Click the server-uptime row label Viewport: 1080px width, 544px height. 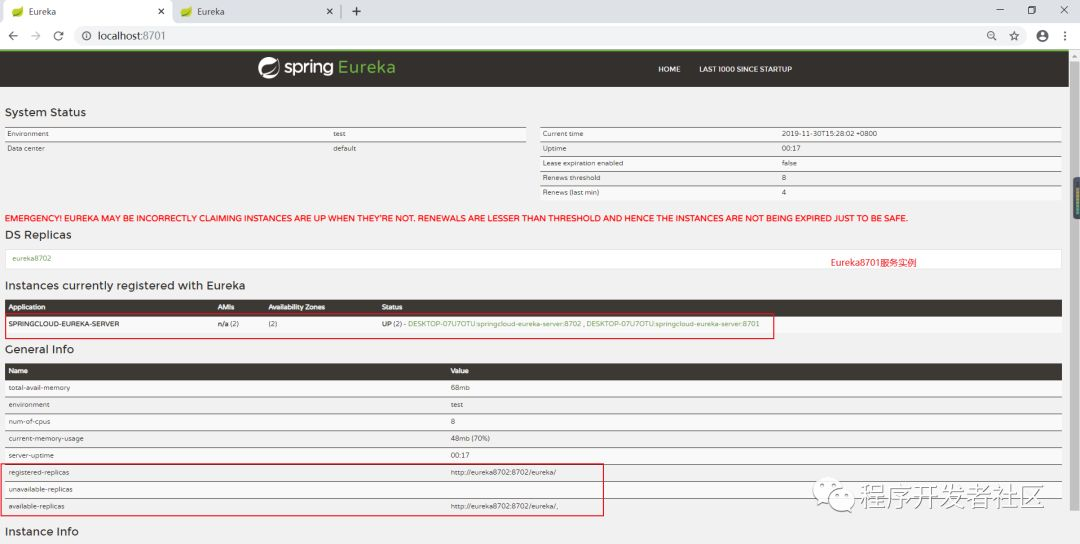pos(31,455)
